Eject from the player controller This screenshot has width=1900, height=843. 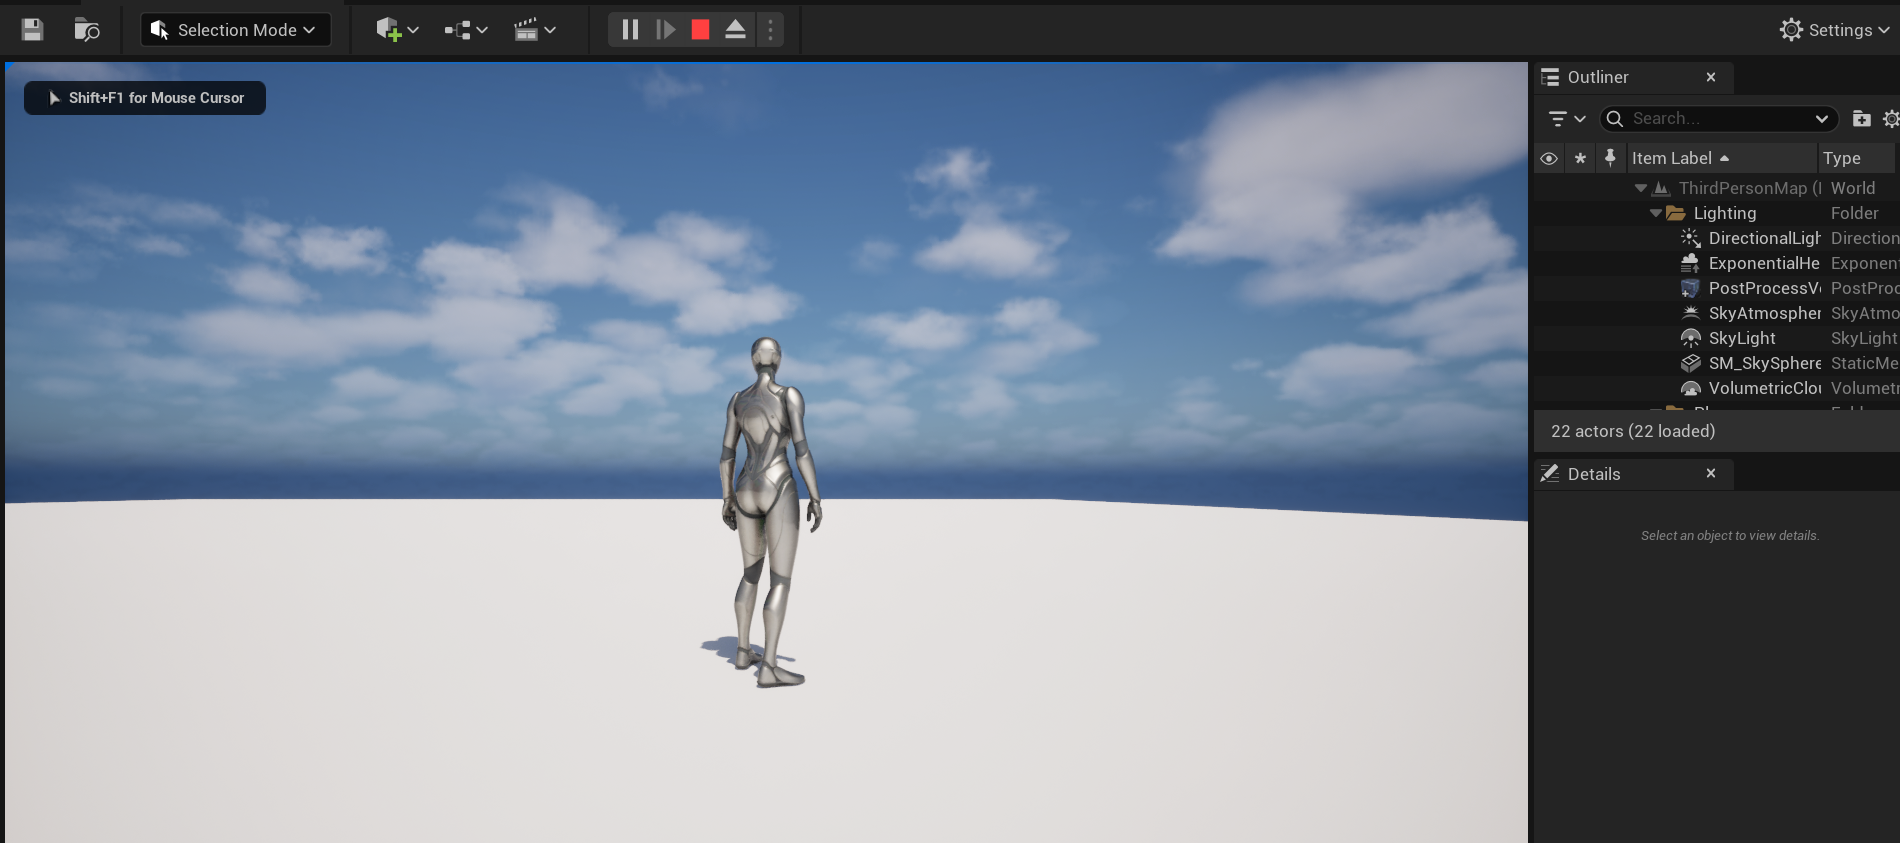(x=735, y=30)
